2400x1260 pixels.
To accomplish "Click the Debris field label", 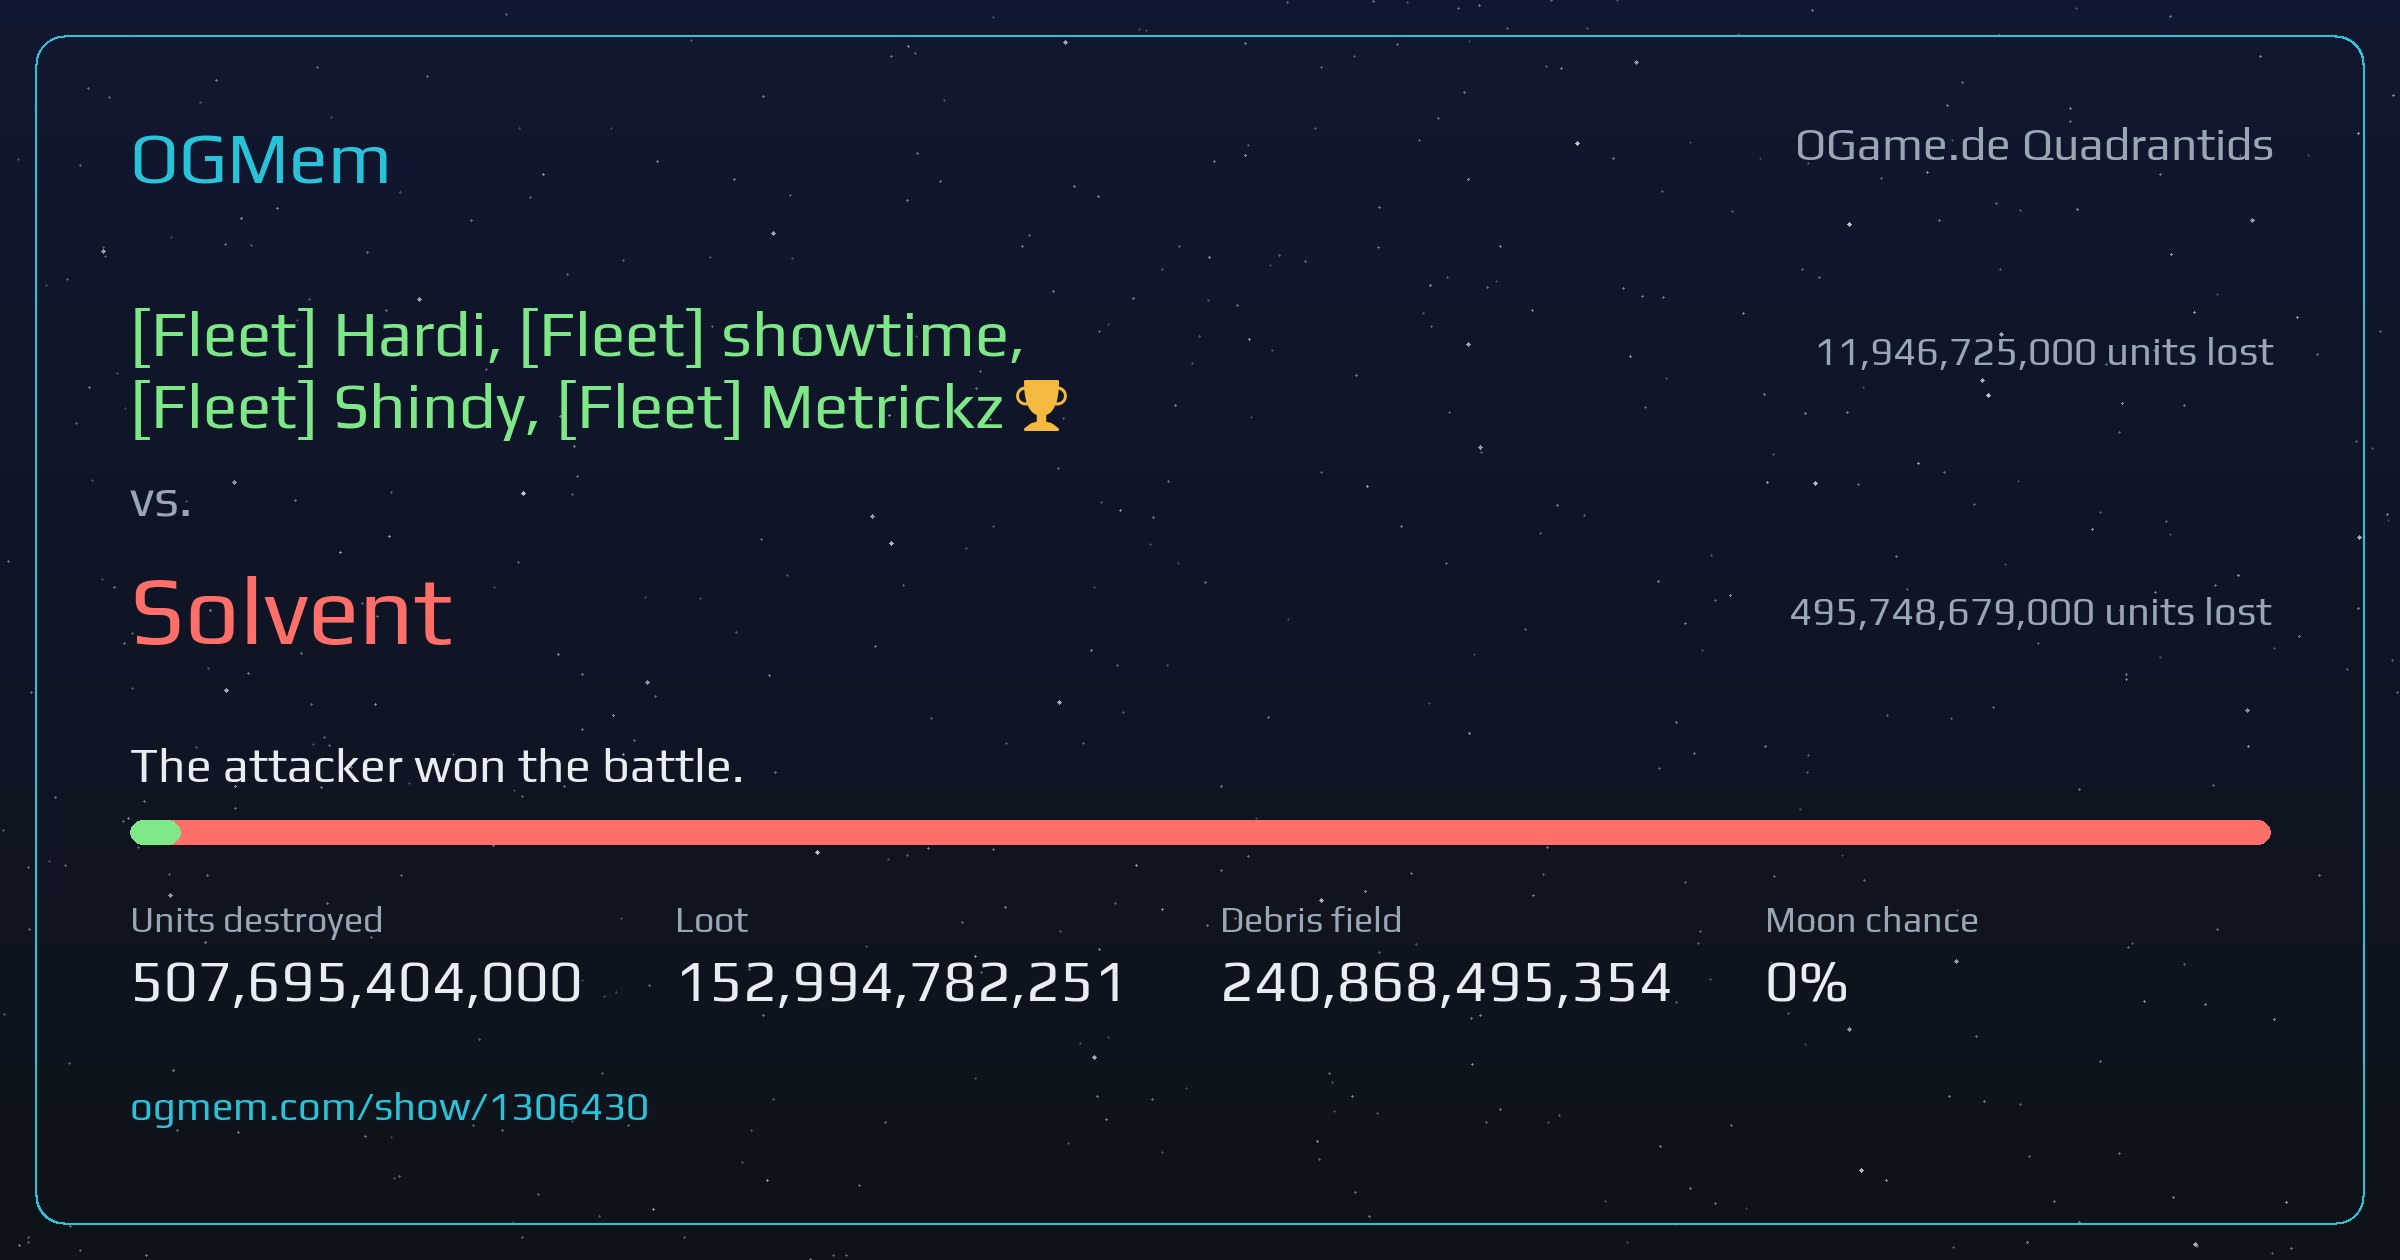I will click(x=1311, y=920).
